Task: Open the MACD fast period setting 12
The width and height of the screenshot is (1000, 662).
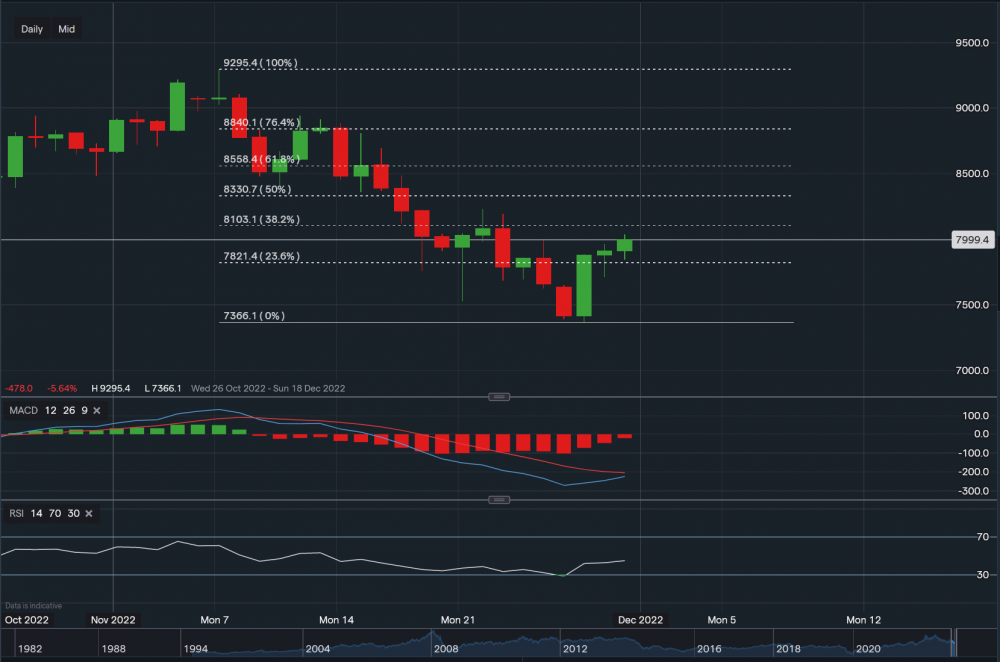Action: [x=51, y=410]
